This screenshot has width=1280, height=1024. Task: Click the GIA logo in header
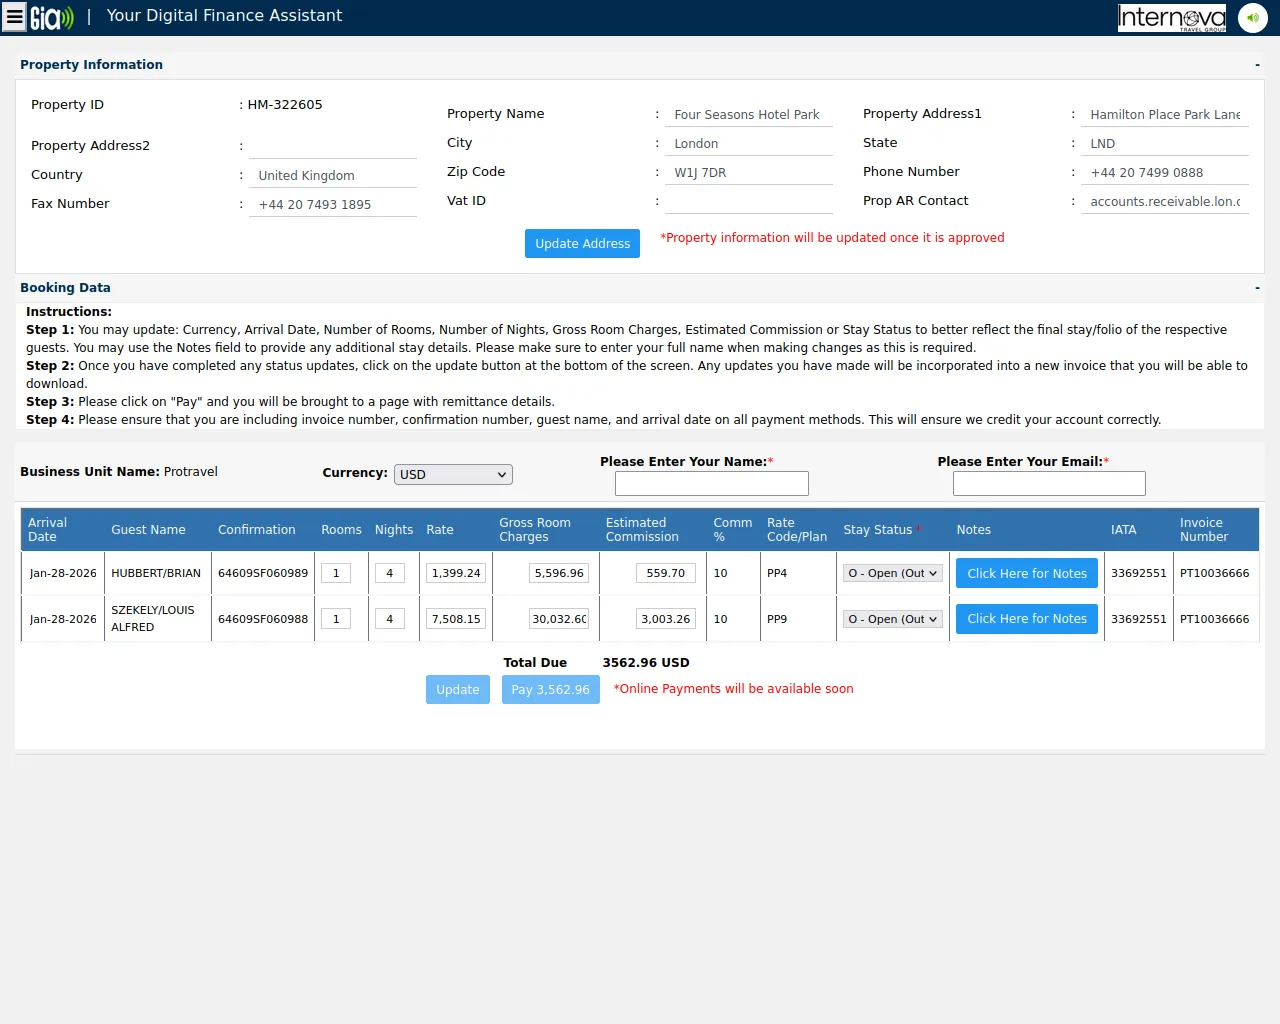(x=52, y=17)
